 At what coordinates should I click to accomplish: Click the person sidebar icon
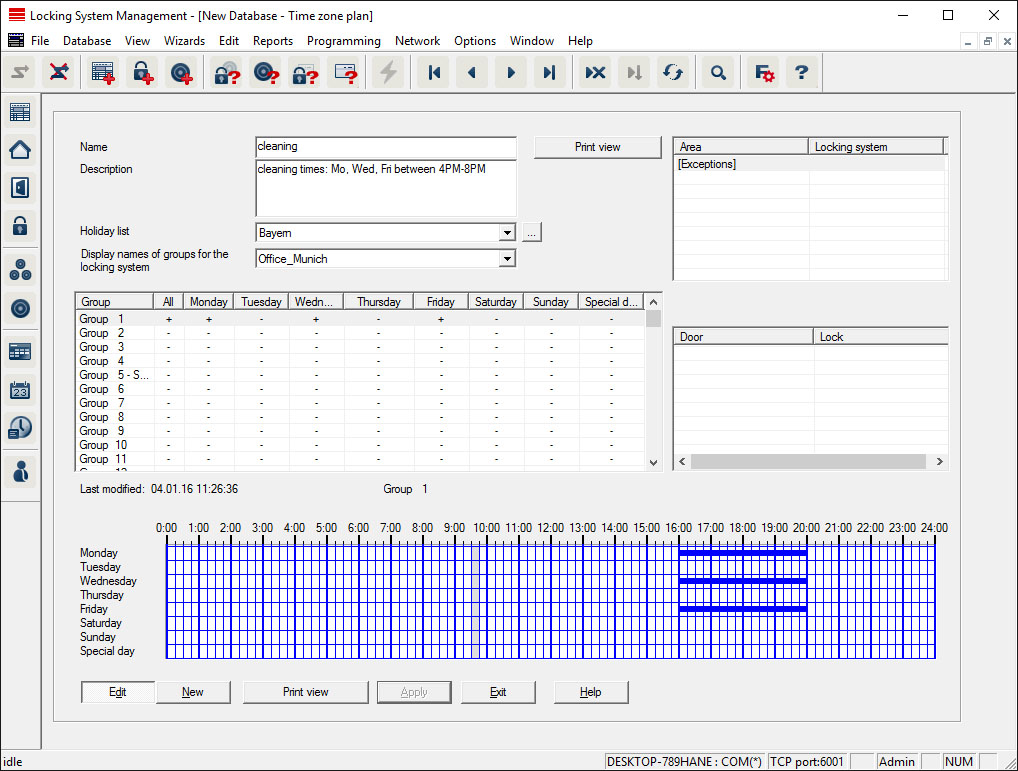click(x=20, y=470)
